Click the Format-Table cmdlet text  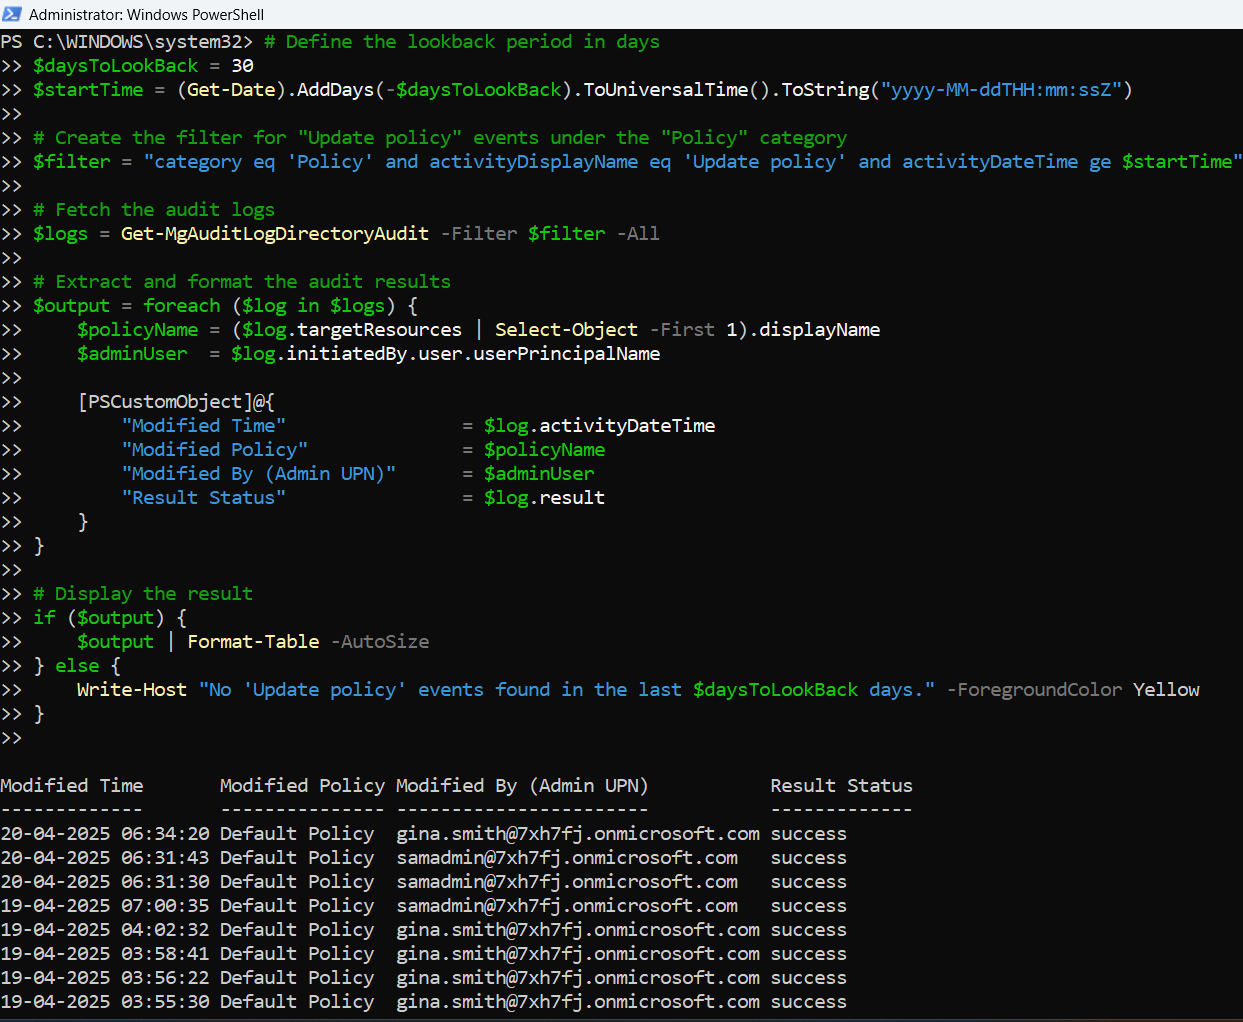253,642
